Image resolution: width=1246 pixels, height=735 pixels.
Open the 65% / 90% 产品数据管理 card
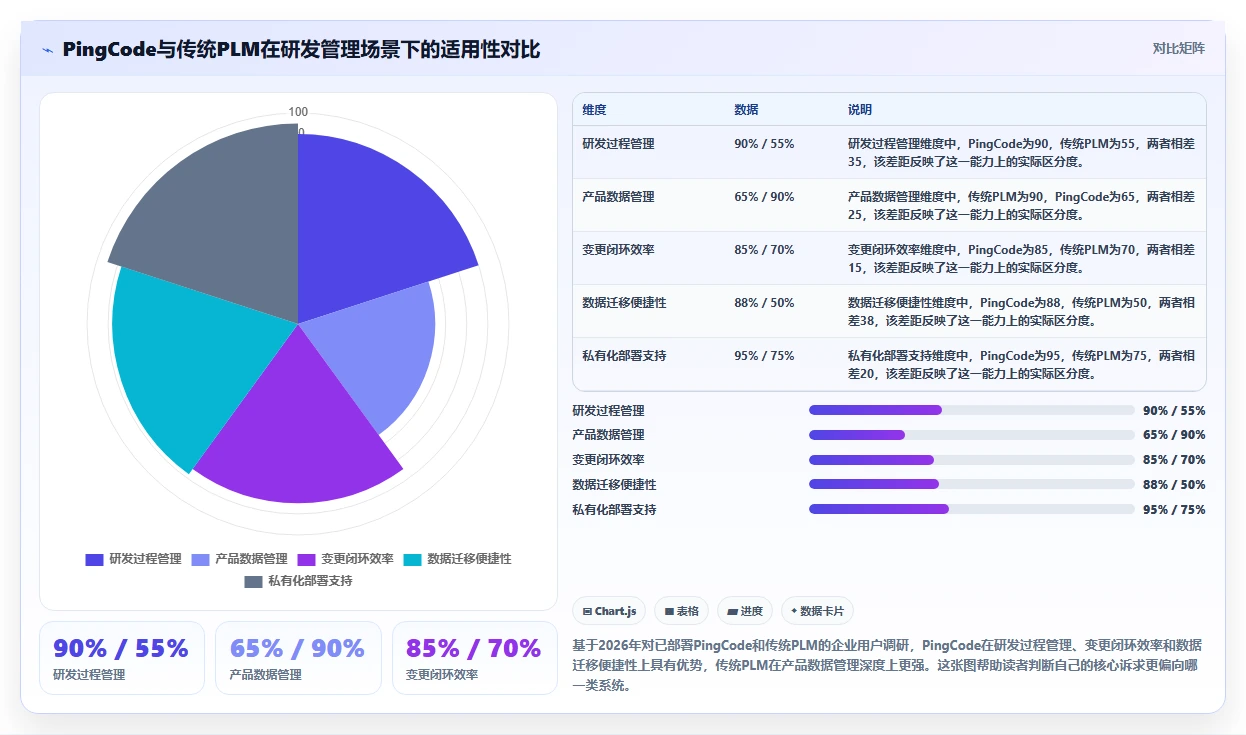pos(298,658)
